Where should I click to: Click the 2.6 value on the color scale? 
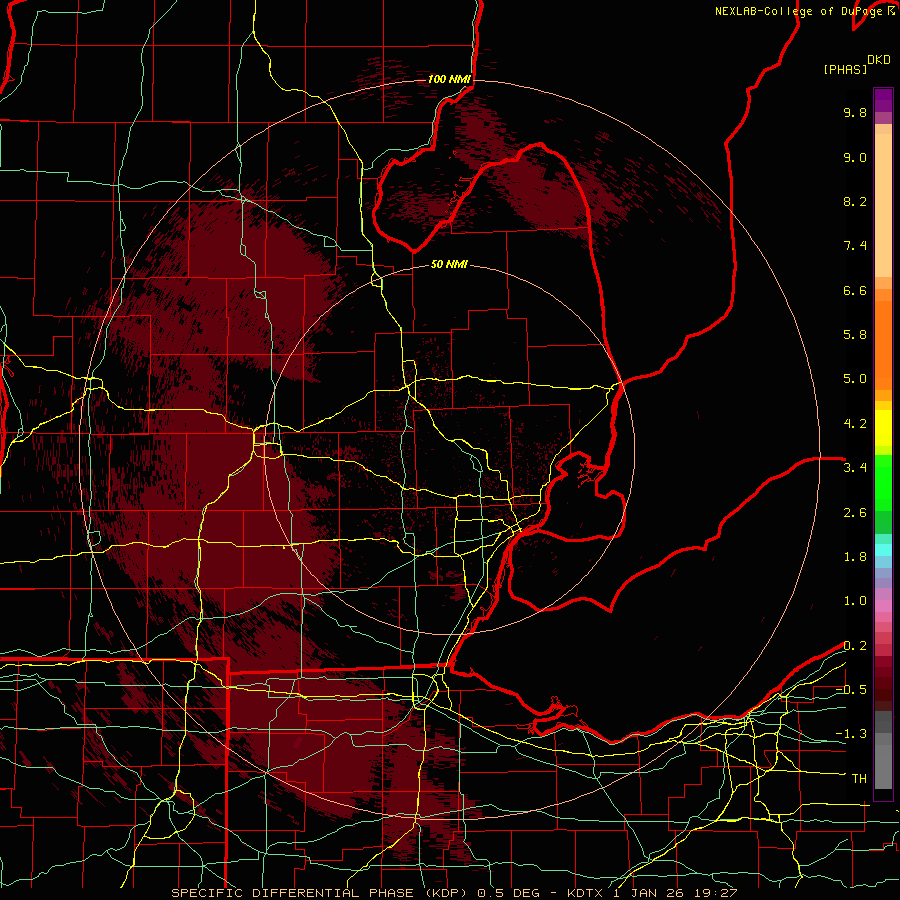[855, 513]
